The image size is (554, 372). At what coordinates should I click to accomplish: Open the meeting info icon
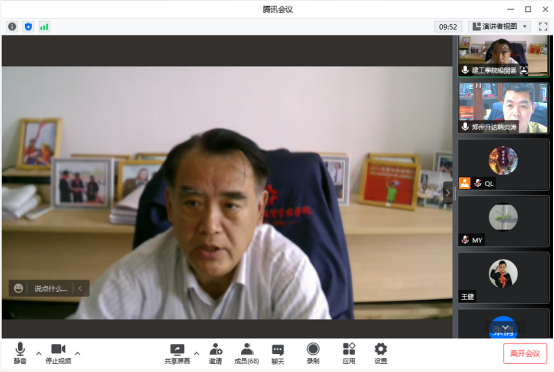[x=12, y=26]
